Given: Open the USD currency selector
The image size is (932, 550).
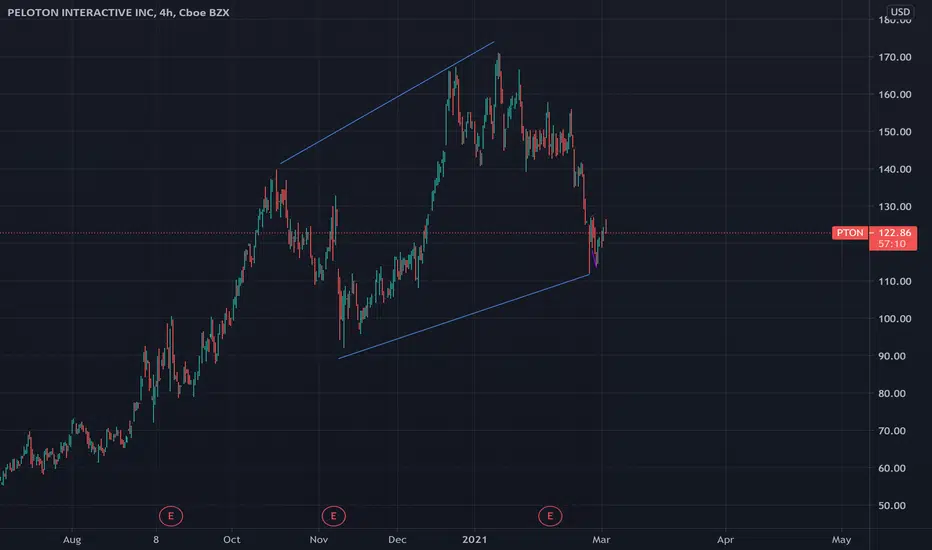Looking at the screenshot, I should [900, 11].
